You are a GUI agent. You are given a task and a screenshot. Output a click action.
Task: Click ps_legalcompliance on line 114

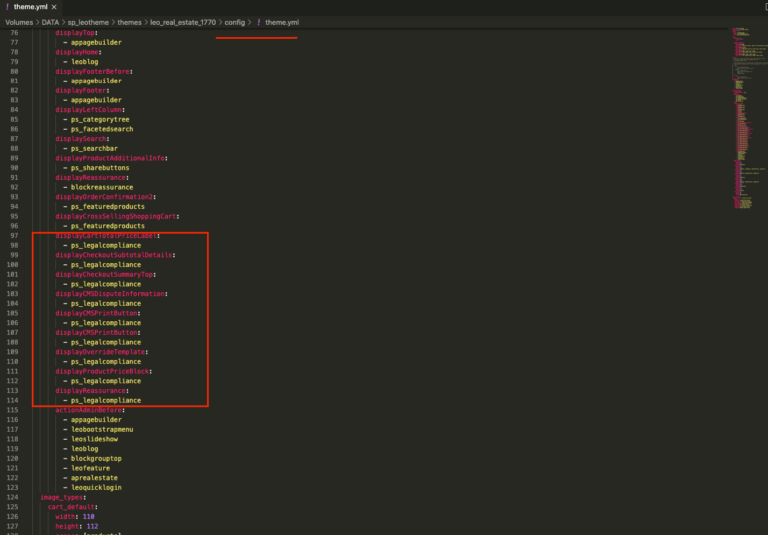click(x=106, y=400)
